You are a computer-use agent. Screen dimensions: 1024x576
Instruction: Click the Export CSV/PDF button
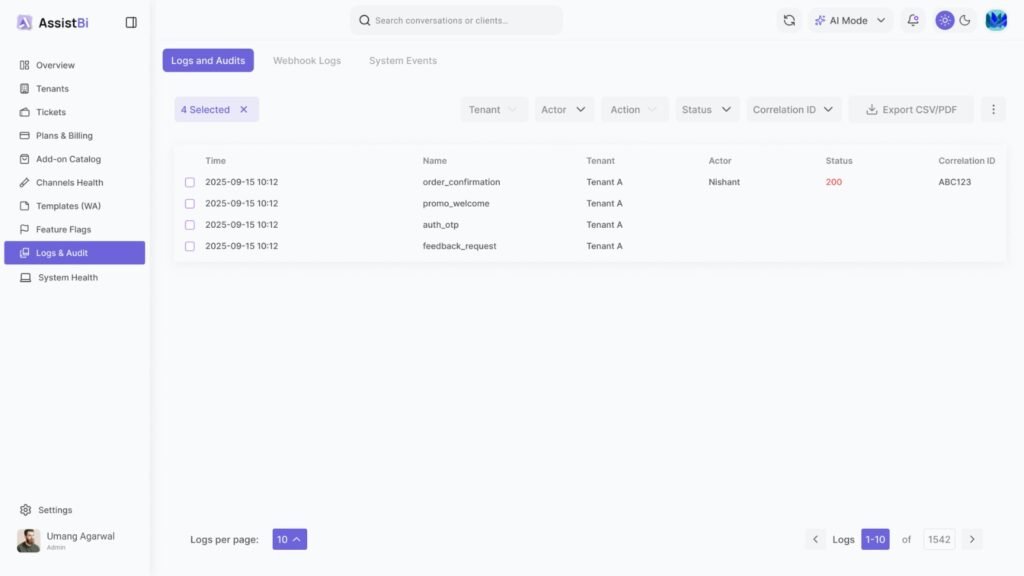pyautogui.click(x=910, y=110)
